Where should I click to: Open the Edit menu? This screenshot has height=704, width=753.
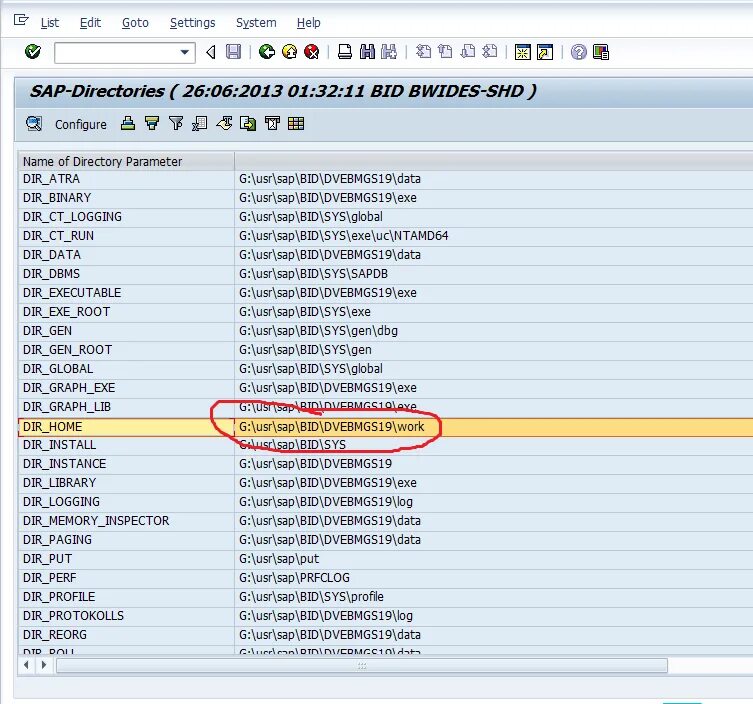(90, 23)
